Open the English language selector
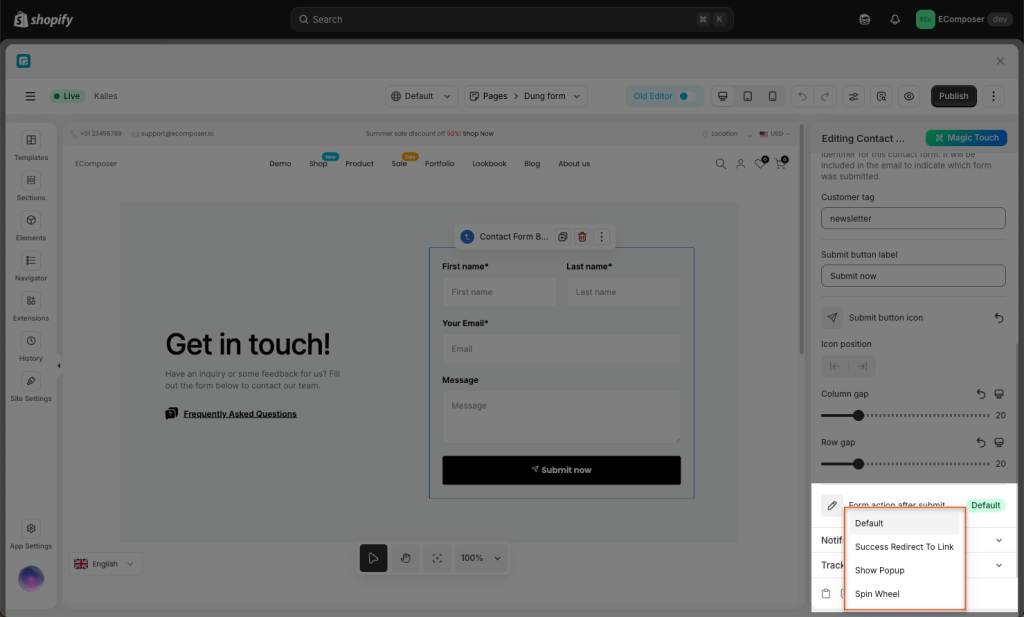 tap(108, 564)
